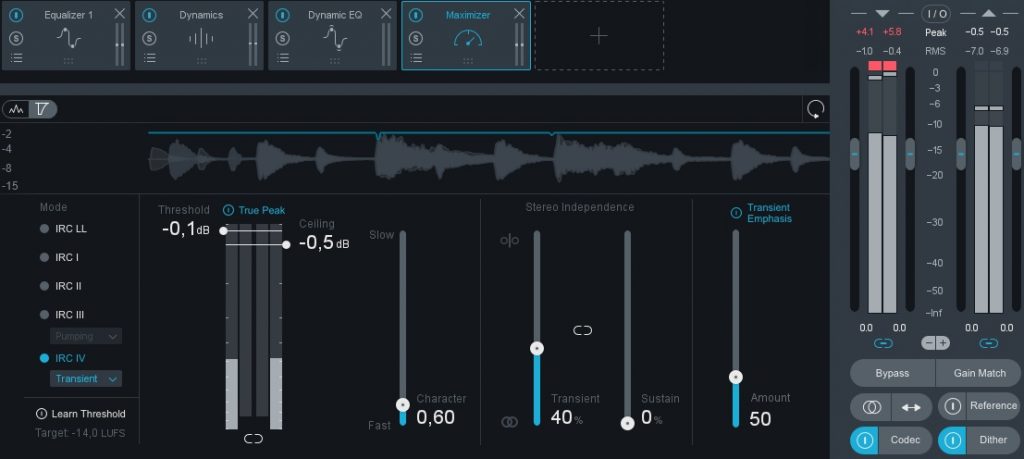1024x459 pixels.
Task: Click the Character slider handle
Action: (x=403, y=405)
